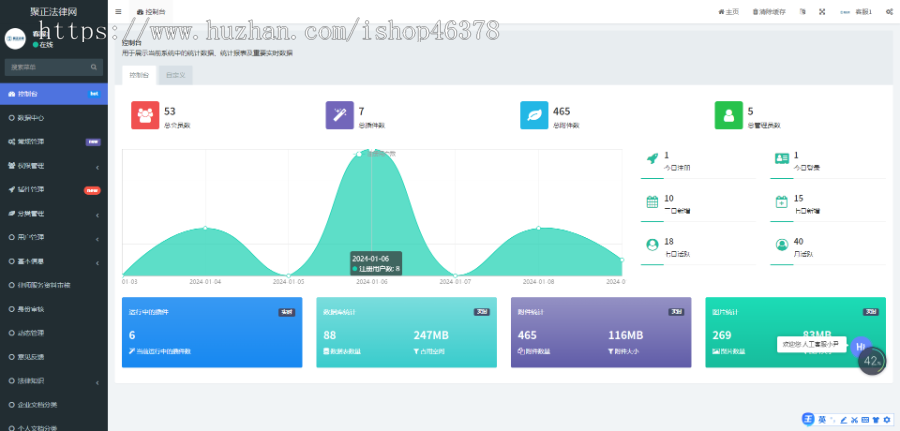Open 动态管理 in the sidebar
The height and width of the screenshot is (431, 900).
point(53,333)
